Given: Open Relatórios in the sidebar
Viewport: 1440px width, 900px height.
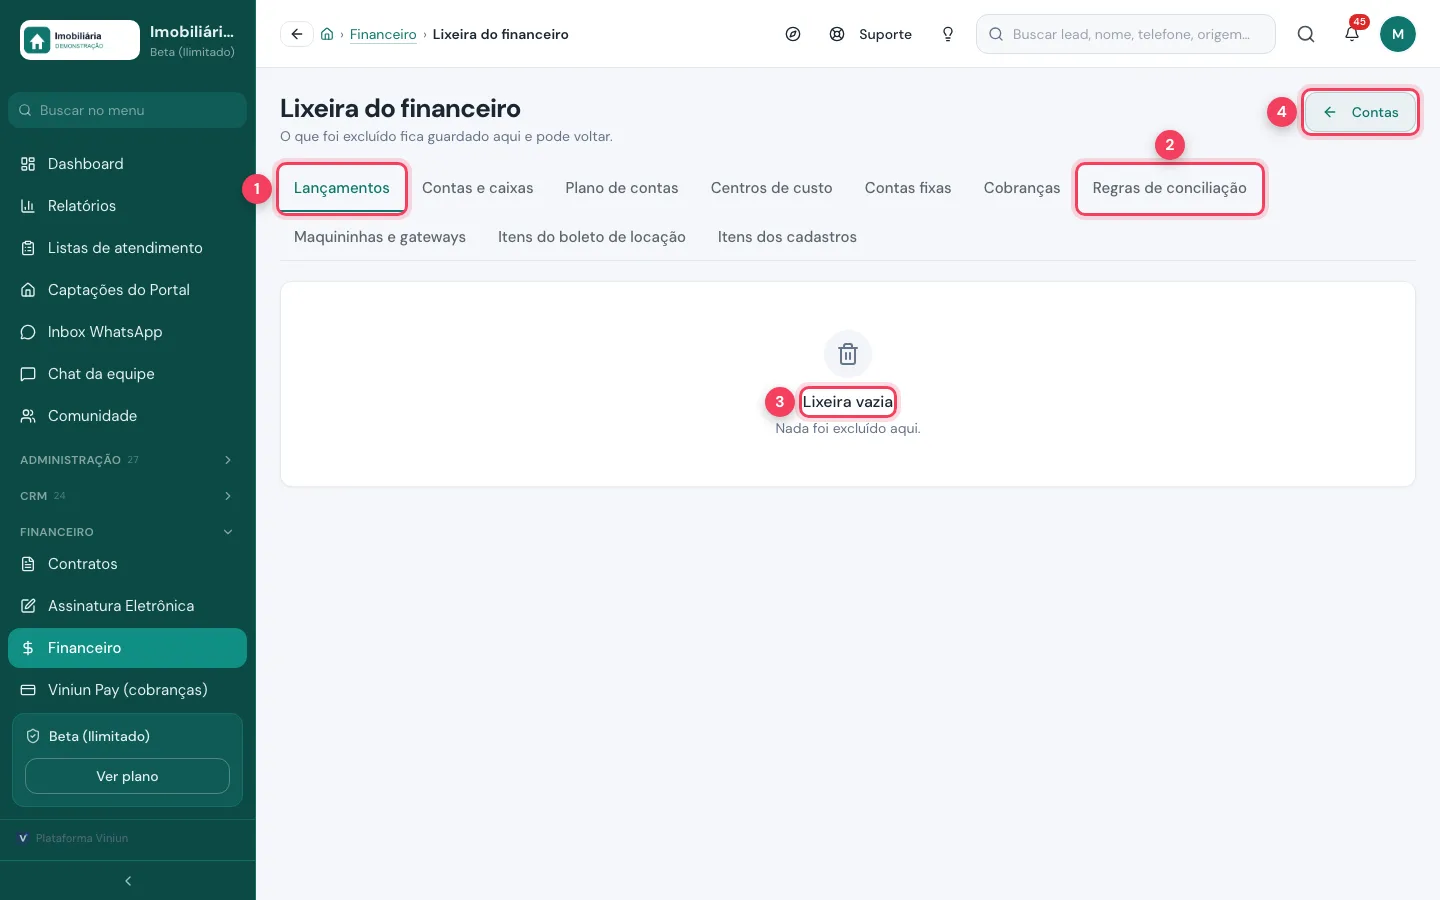Looking at the screenshot, I should coord(127,206).
